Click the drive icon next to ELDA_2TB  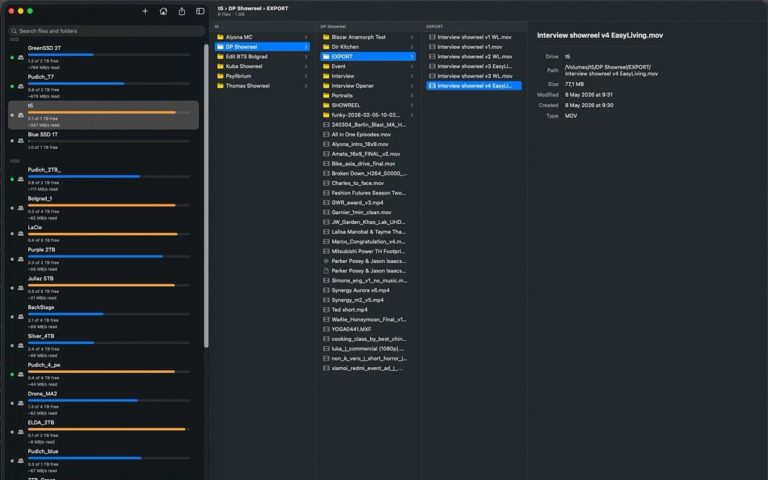tap(21, 432)
